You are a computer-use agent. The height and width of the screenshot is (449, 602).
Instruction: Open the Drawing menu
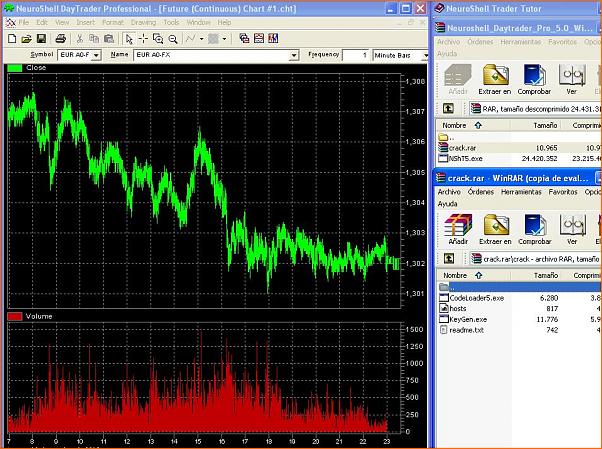pos(143,23)
